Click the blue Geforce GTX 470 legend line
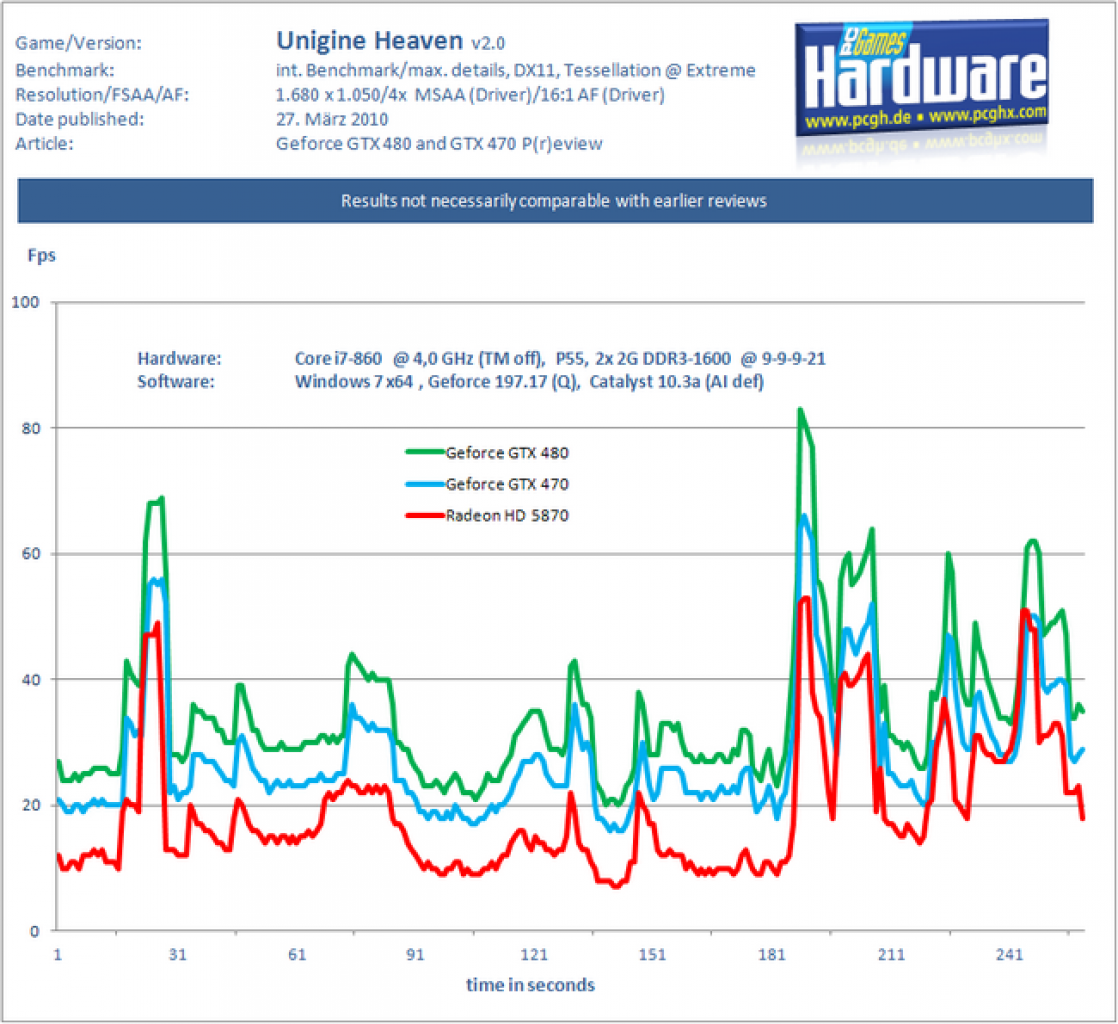Image resolution: width=1118 pixels, height=1024 pixels. (x=426, y=483)
